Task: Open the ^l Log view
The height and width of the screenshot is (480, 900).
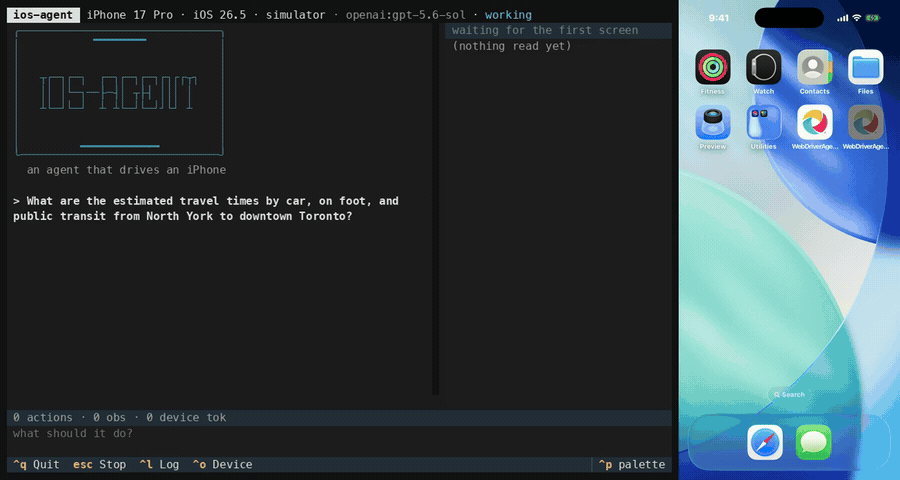Action: (159, 464)
